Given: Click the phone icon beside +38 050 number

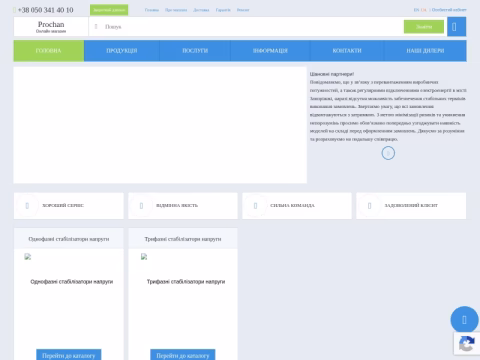Looking at the screenshot, I should coord(14,10).
